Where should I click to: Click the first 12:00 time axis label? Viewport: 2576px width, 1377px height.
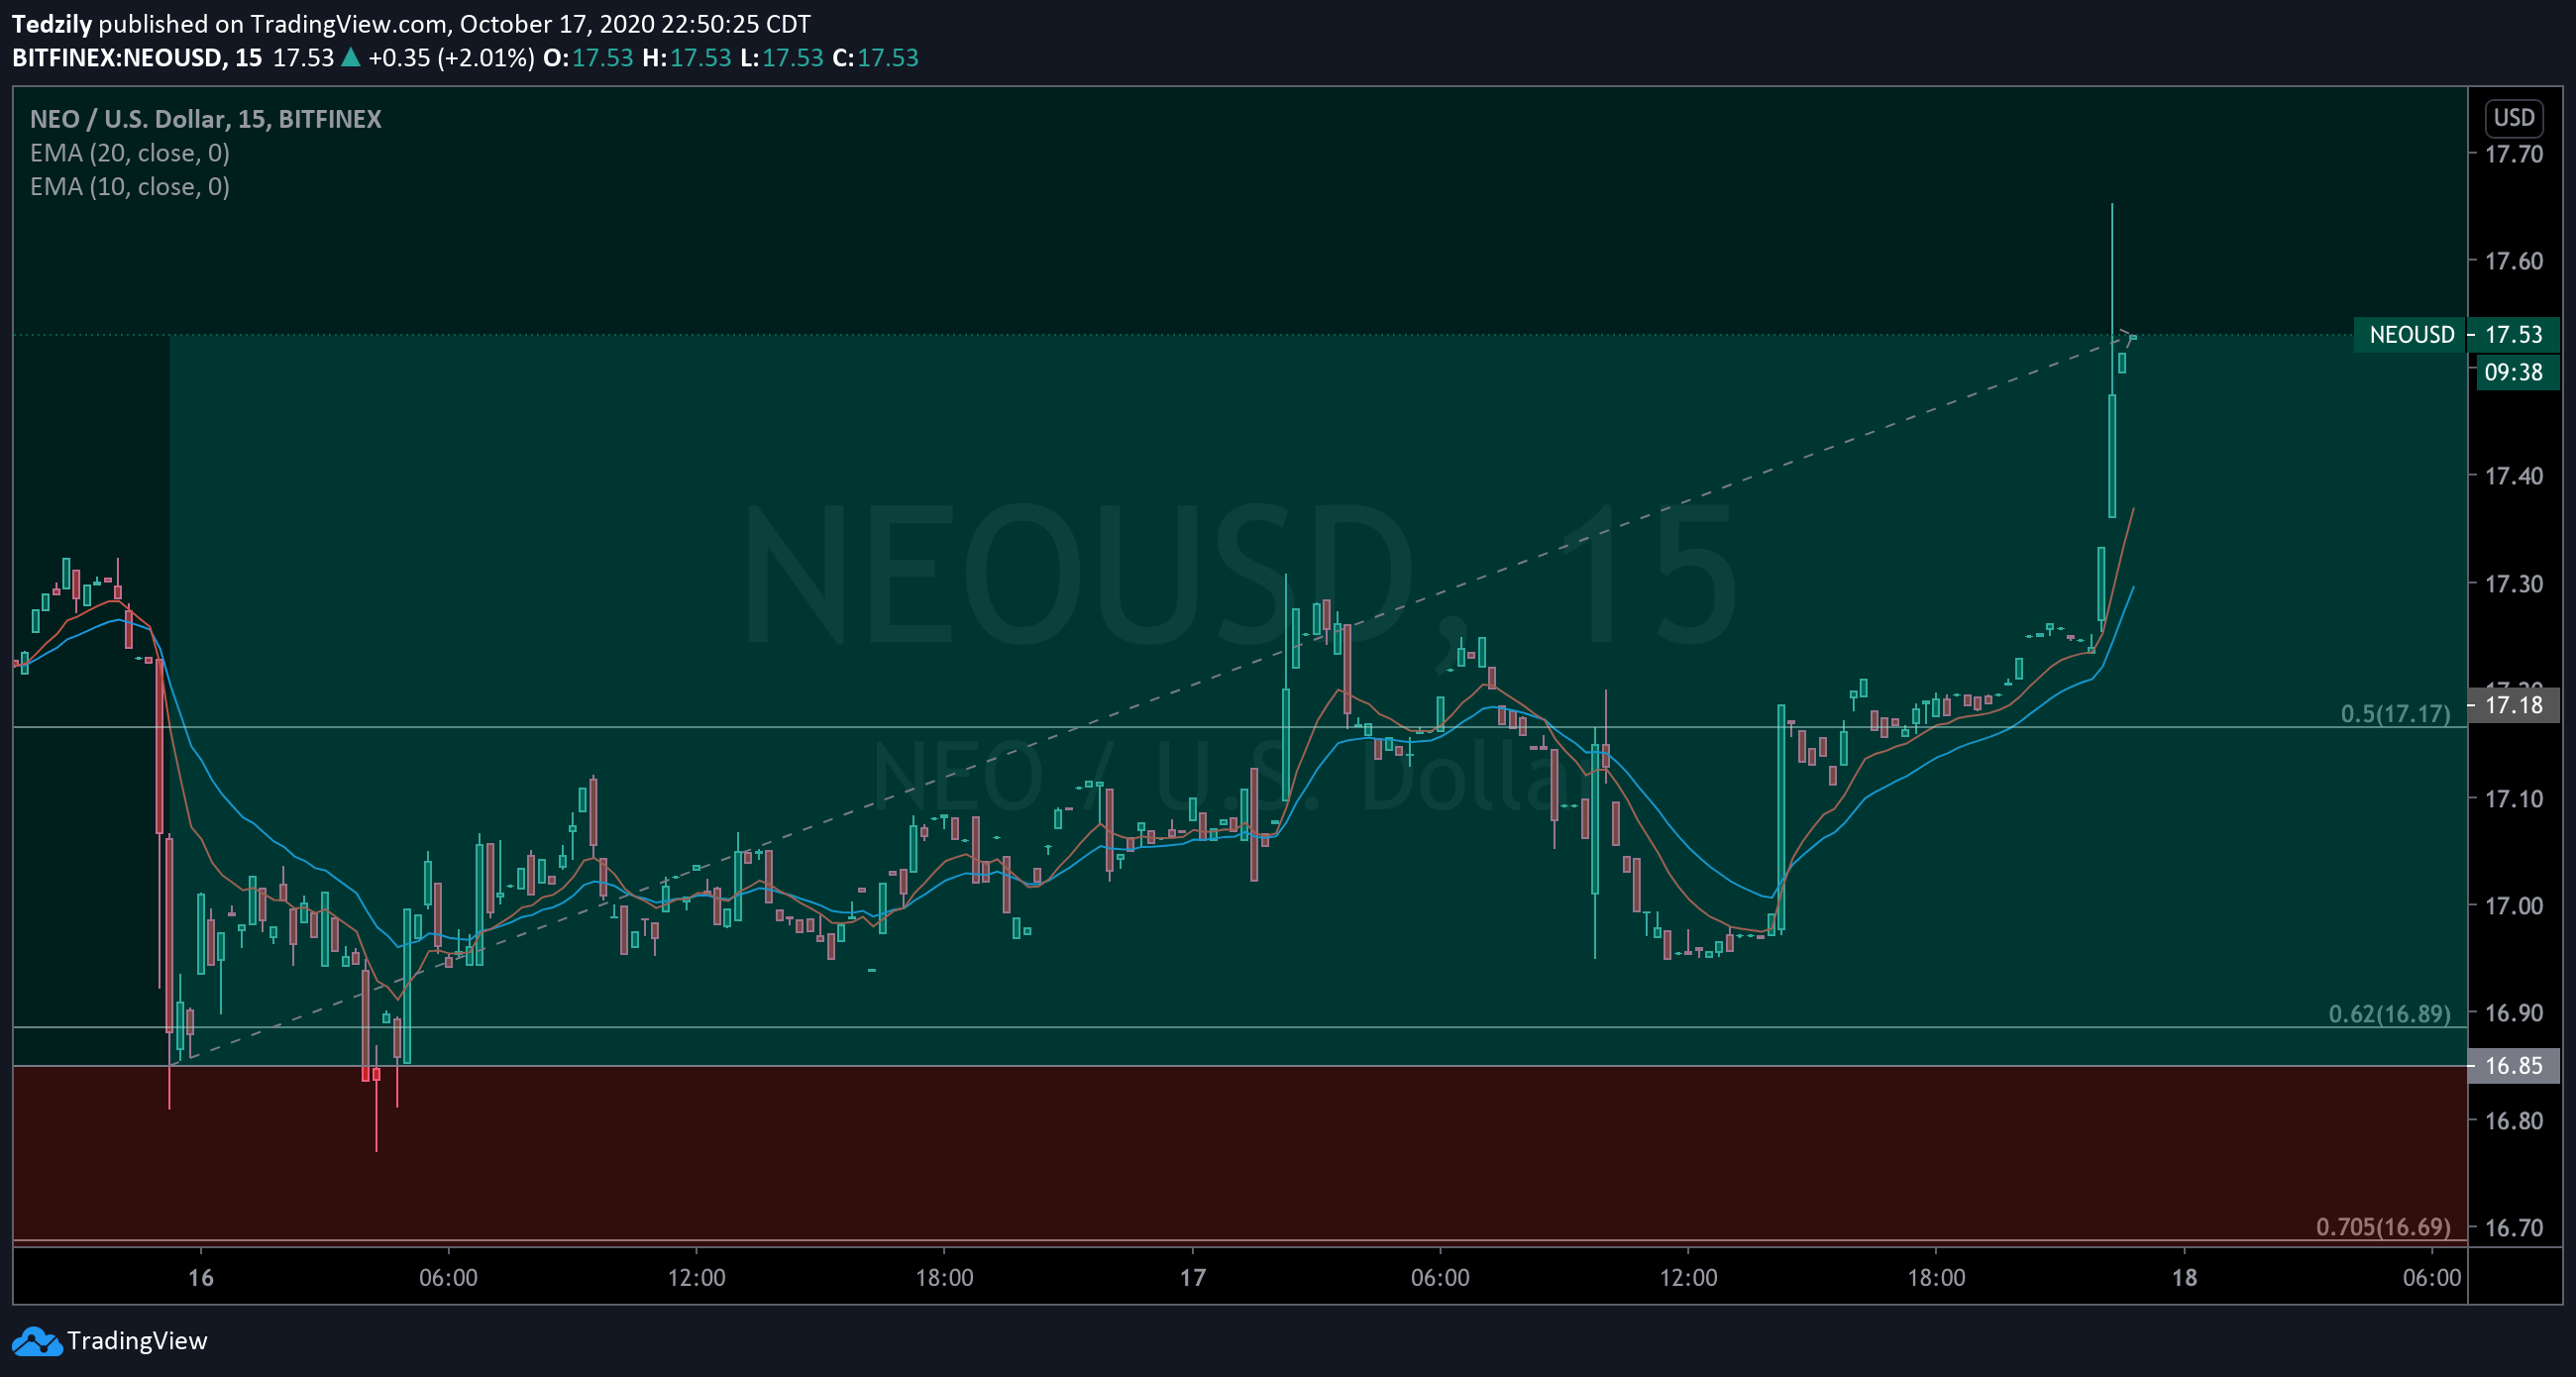pos(697,1278)
